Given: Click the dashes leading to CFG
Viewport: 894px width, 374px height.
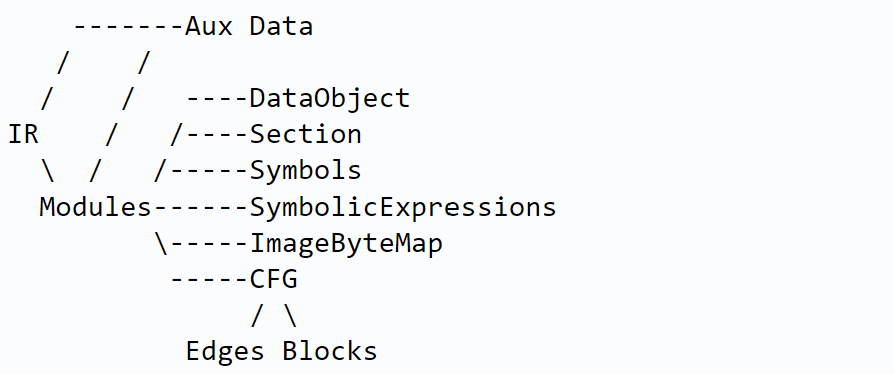Looking at the screenshot, I should tap(210, 280).
